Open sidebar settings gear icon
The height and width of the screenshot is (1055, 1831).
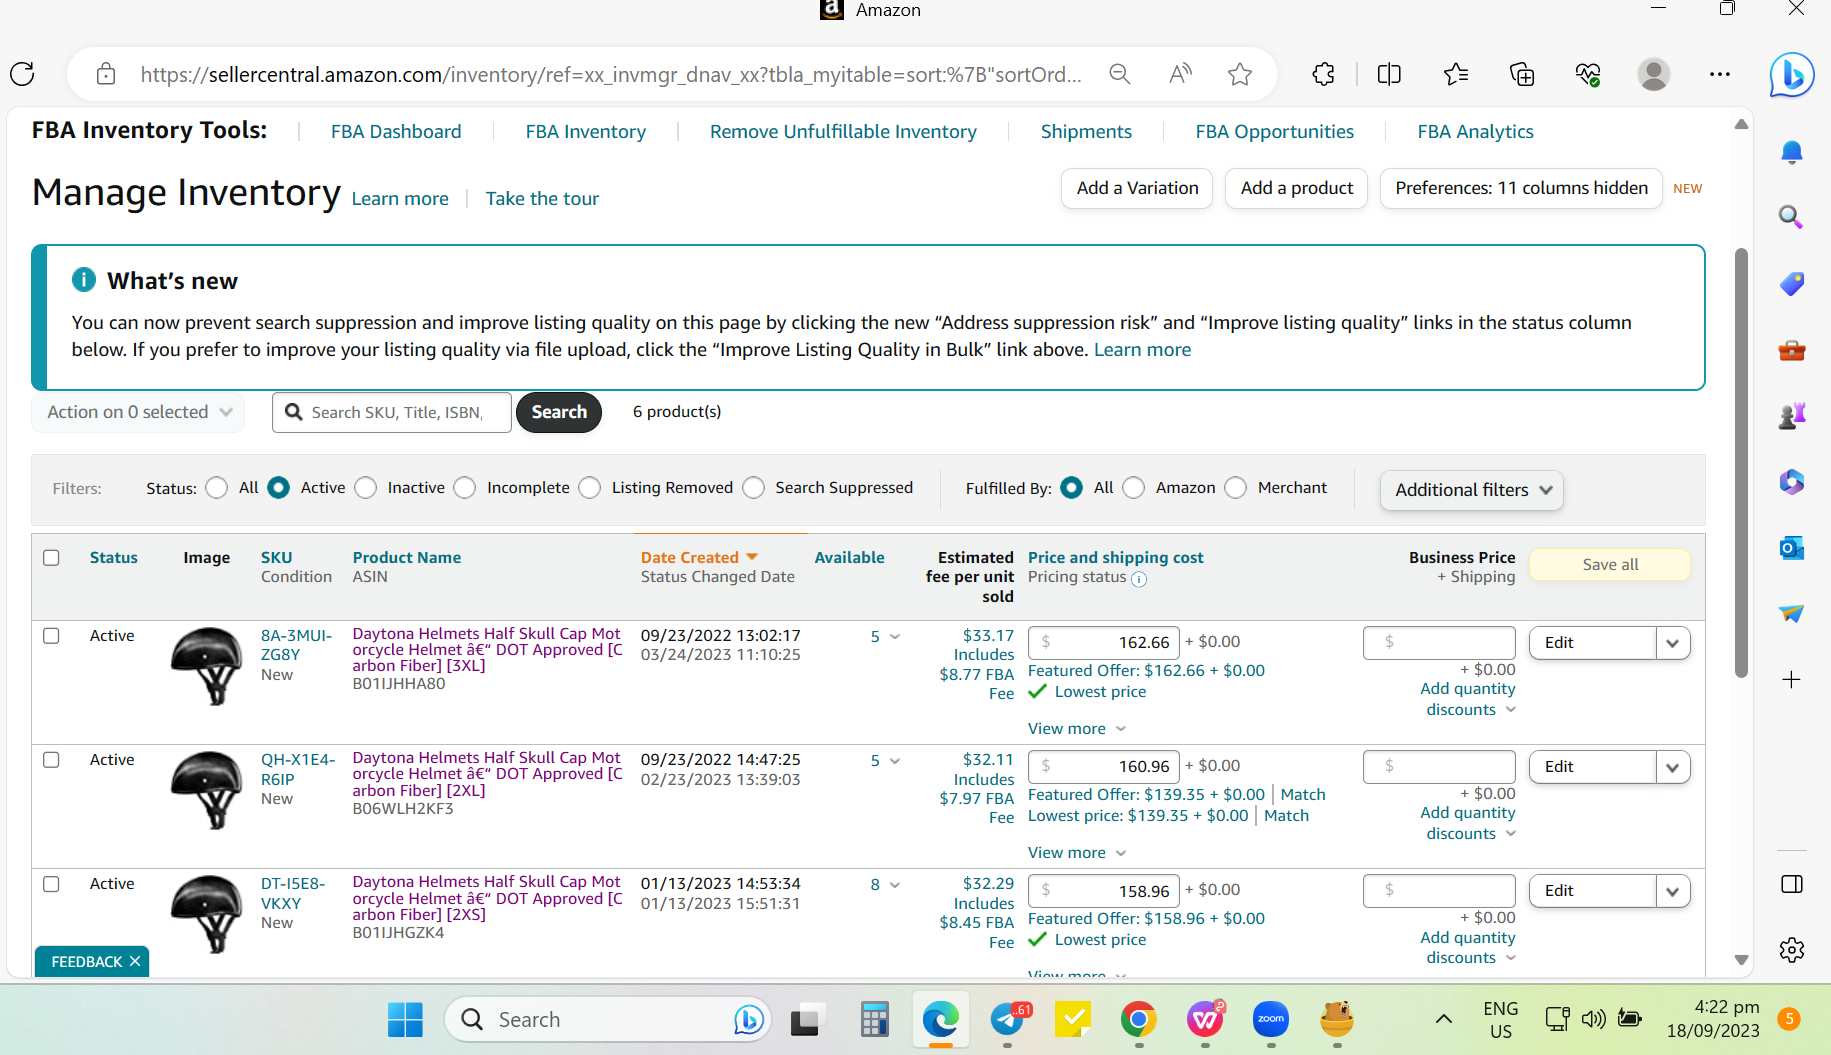[x=1792, y=950]
